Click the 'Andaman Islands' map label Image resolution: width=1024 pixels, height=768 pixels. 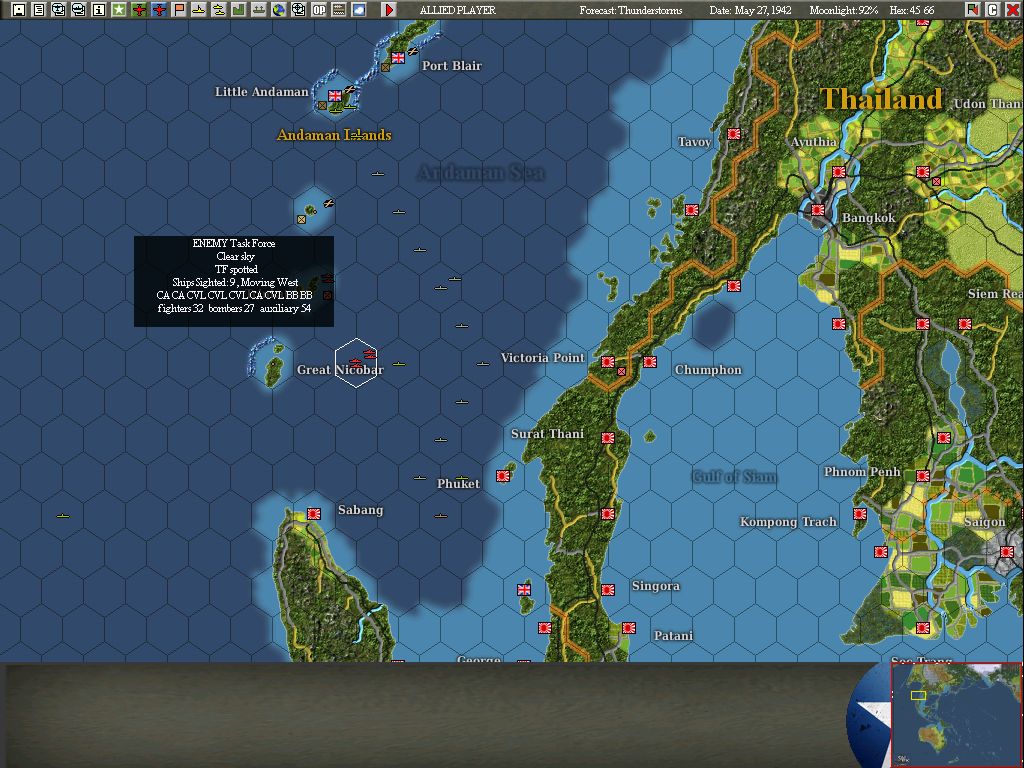334,135
